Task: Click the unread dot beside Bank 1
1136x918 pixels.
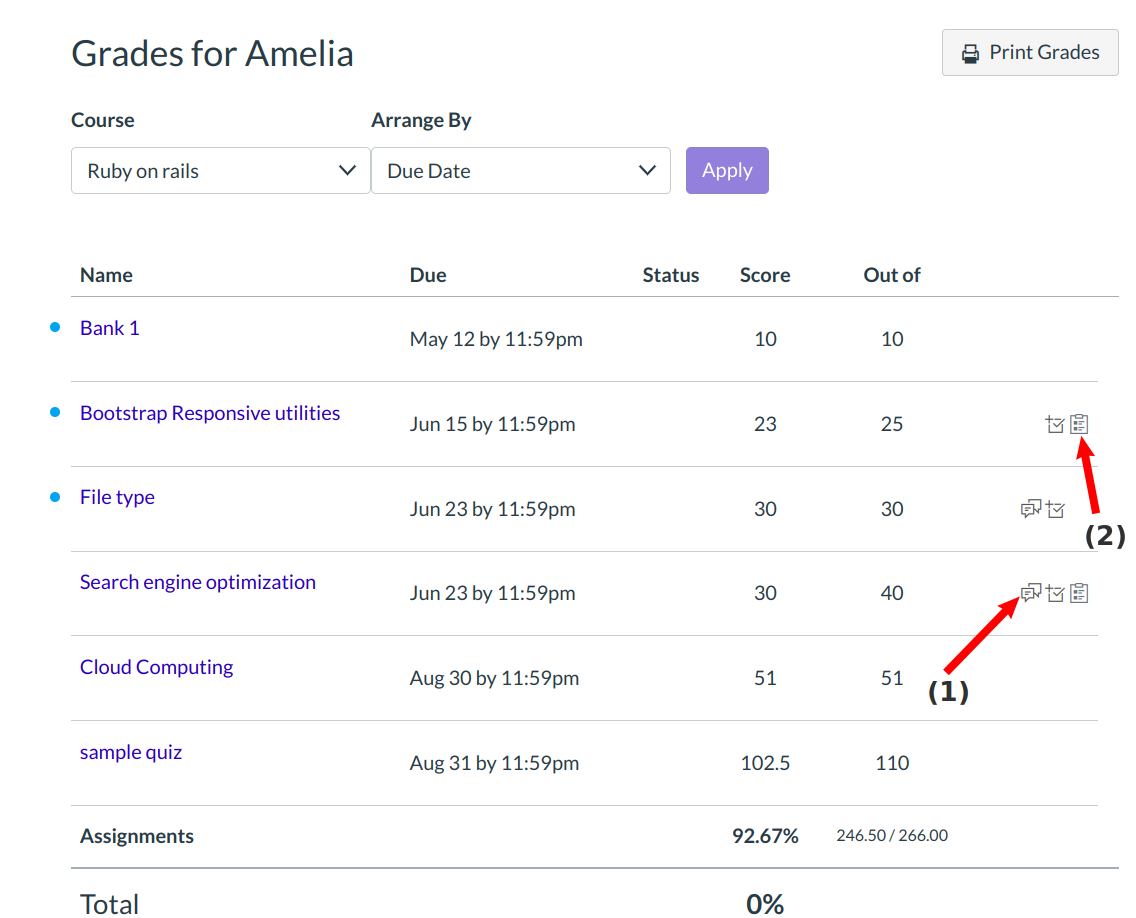Action: (x=56, y=327)
